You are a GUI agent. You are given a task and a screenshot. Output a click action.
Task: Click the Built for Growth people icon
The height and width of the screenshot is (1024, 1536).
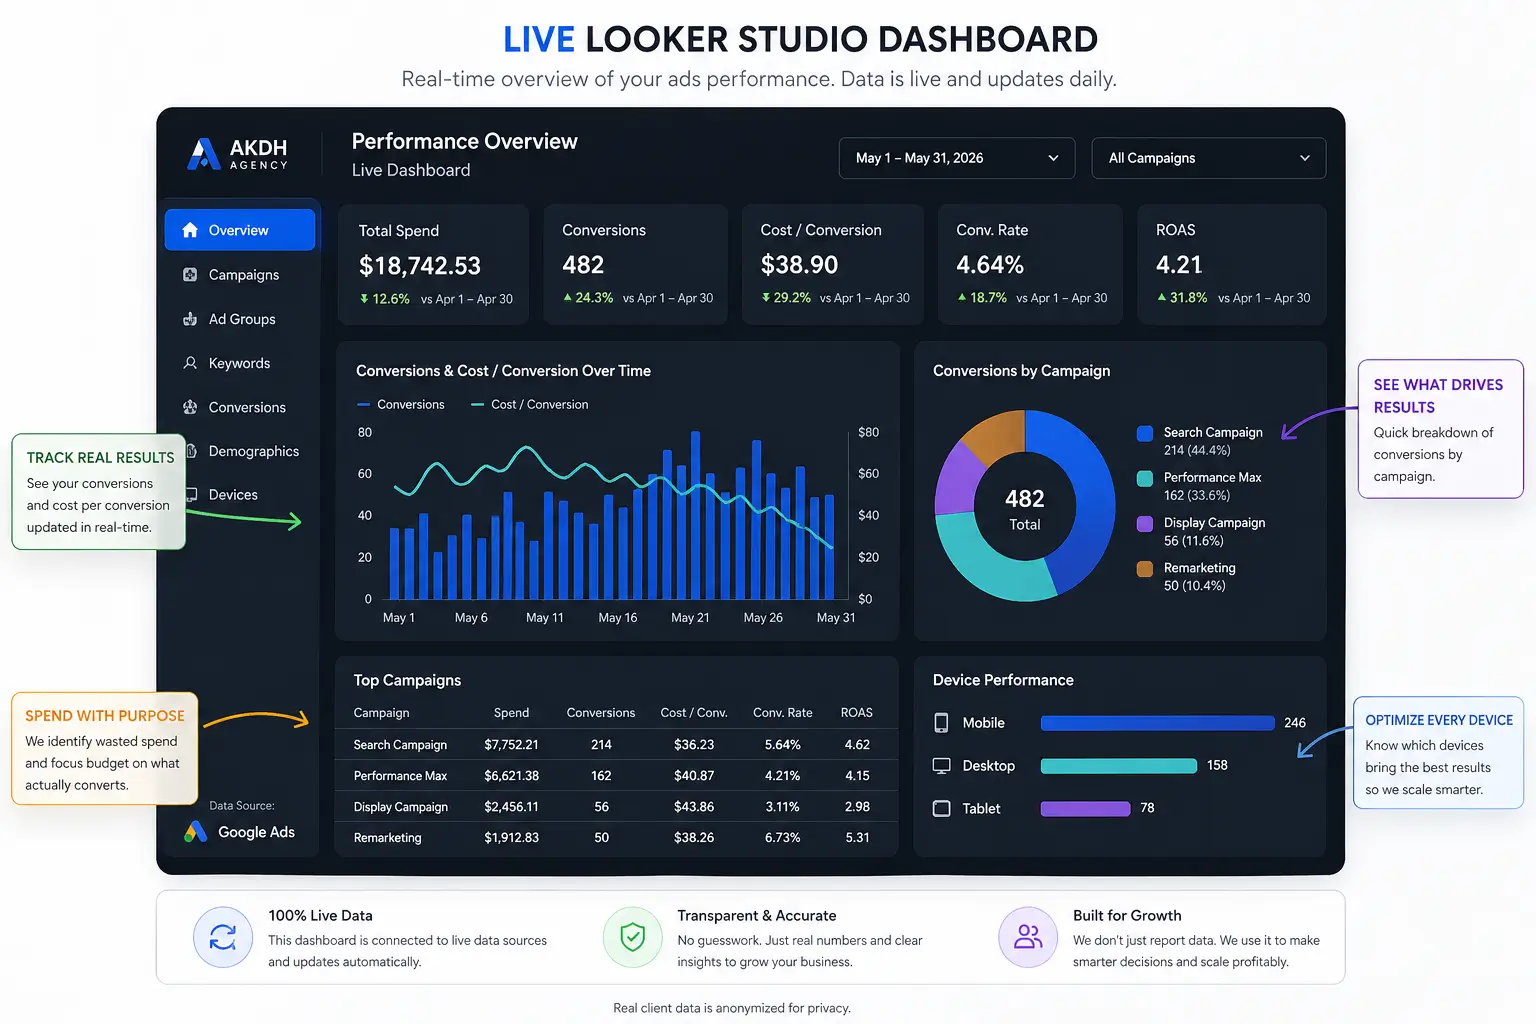tap(1028, 937)
